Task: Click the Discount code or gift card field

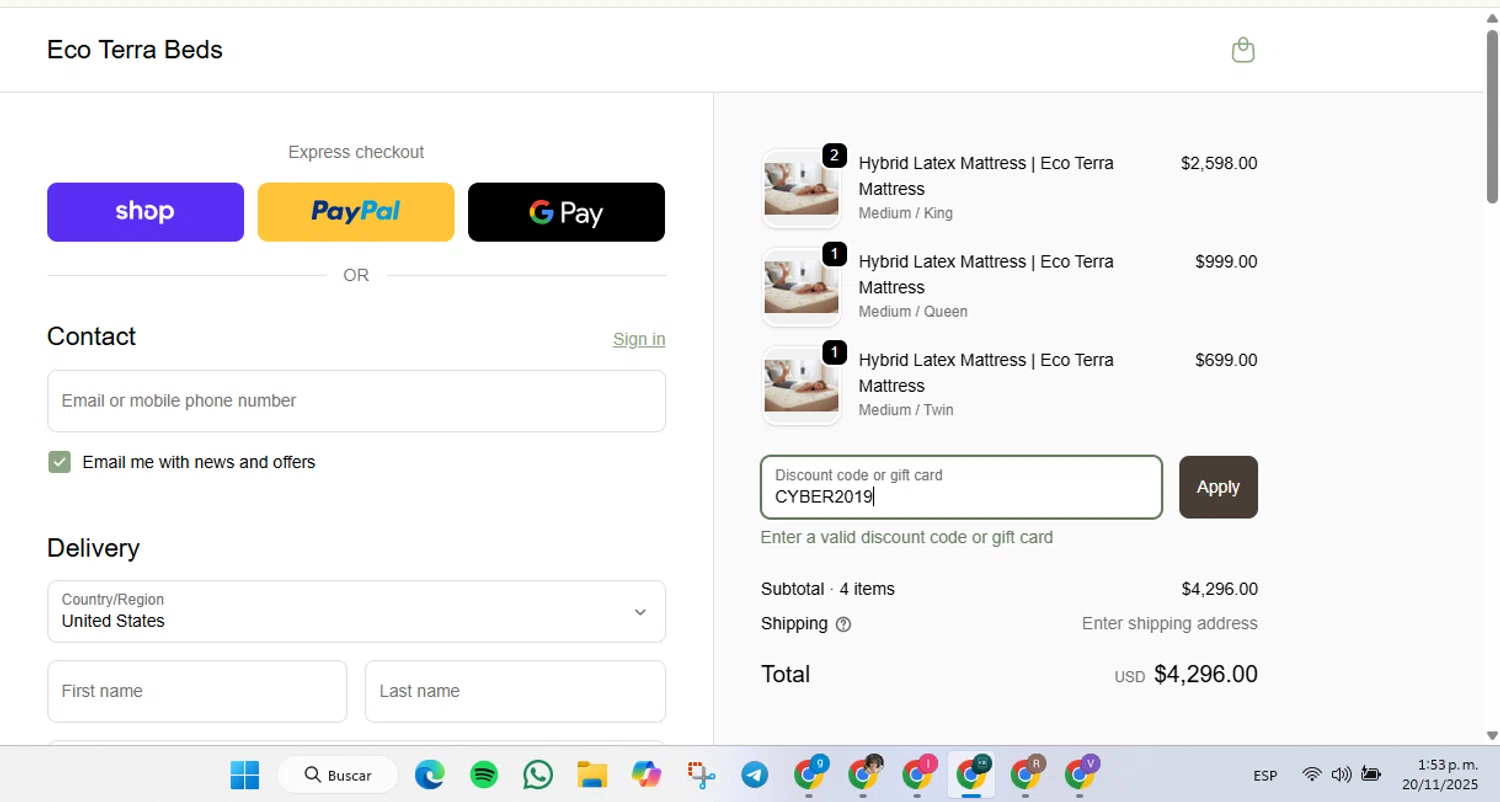Action: click(961, 487)
